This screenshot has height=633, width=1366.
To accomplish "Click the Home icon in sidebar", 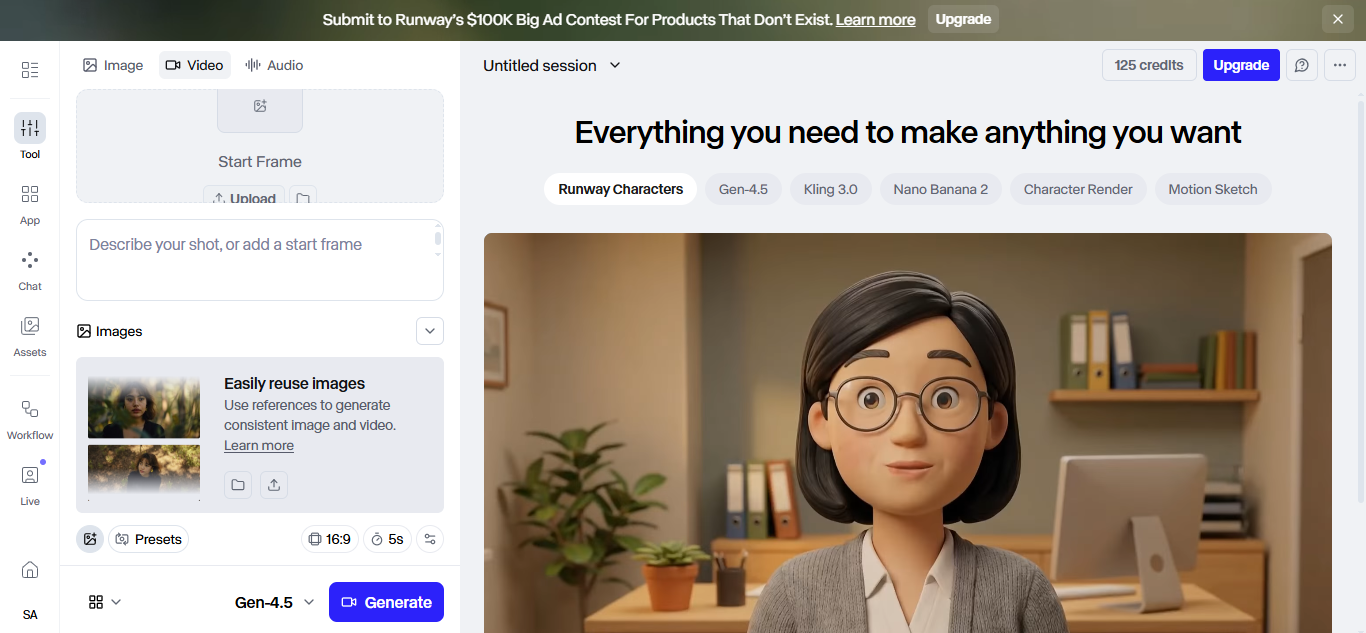I will click(30, 570).
